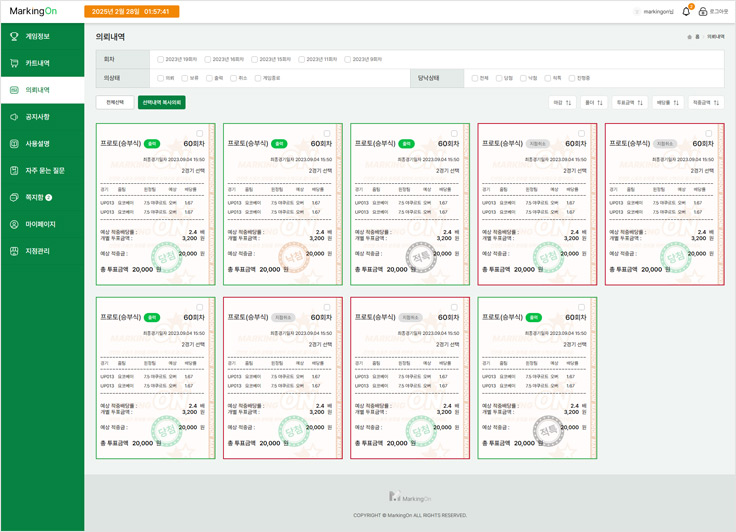736x532 pixels.
Task: Sort tickets by 배당률
Action: 668,102
